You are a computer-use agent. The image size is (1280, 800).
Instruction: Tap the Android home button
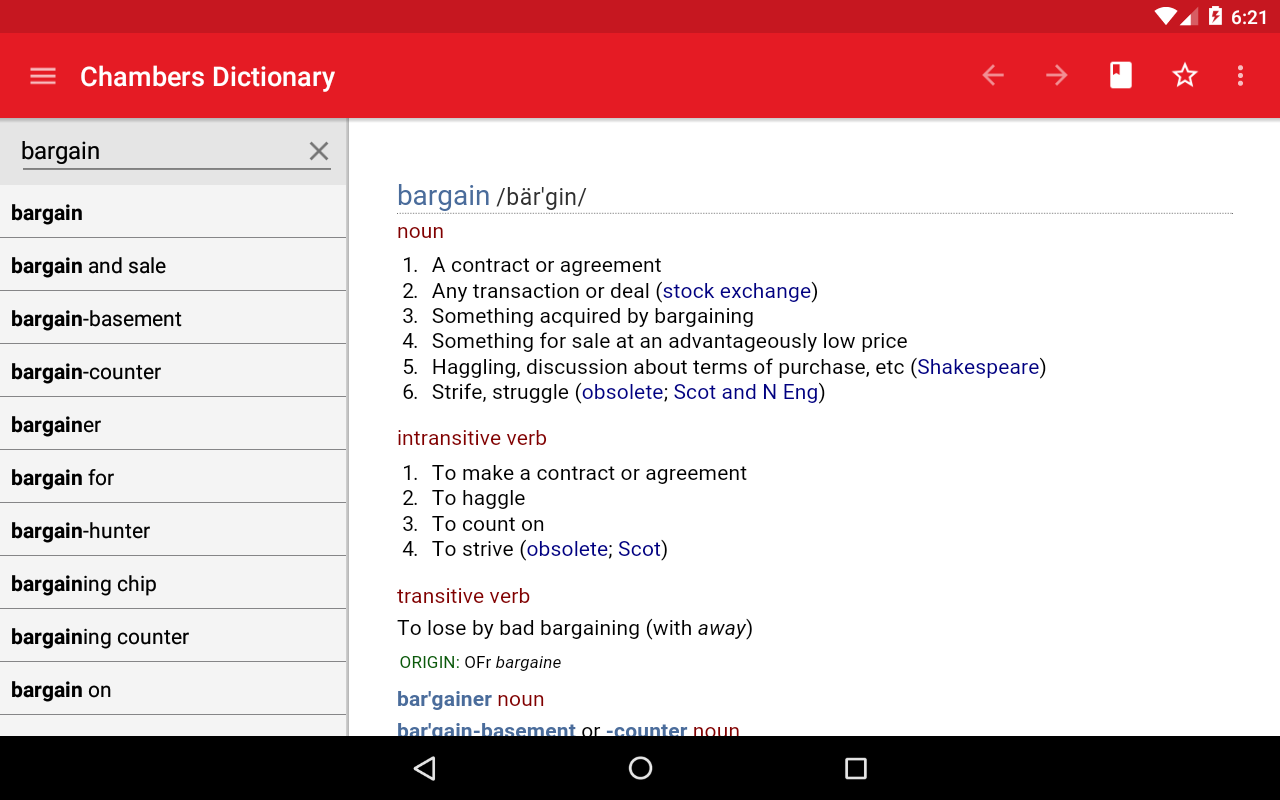[640, 768]
